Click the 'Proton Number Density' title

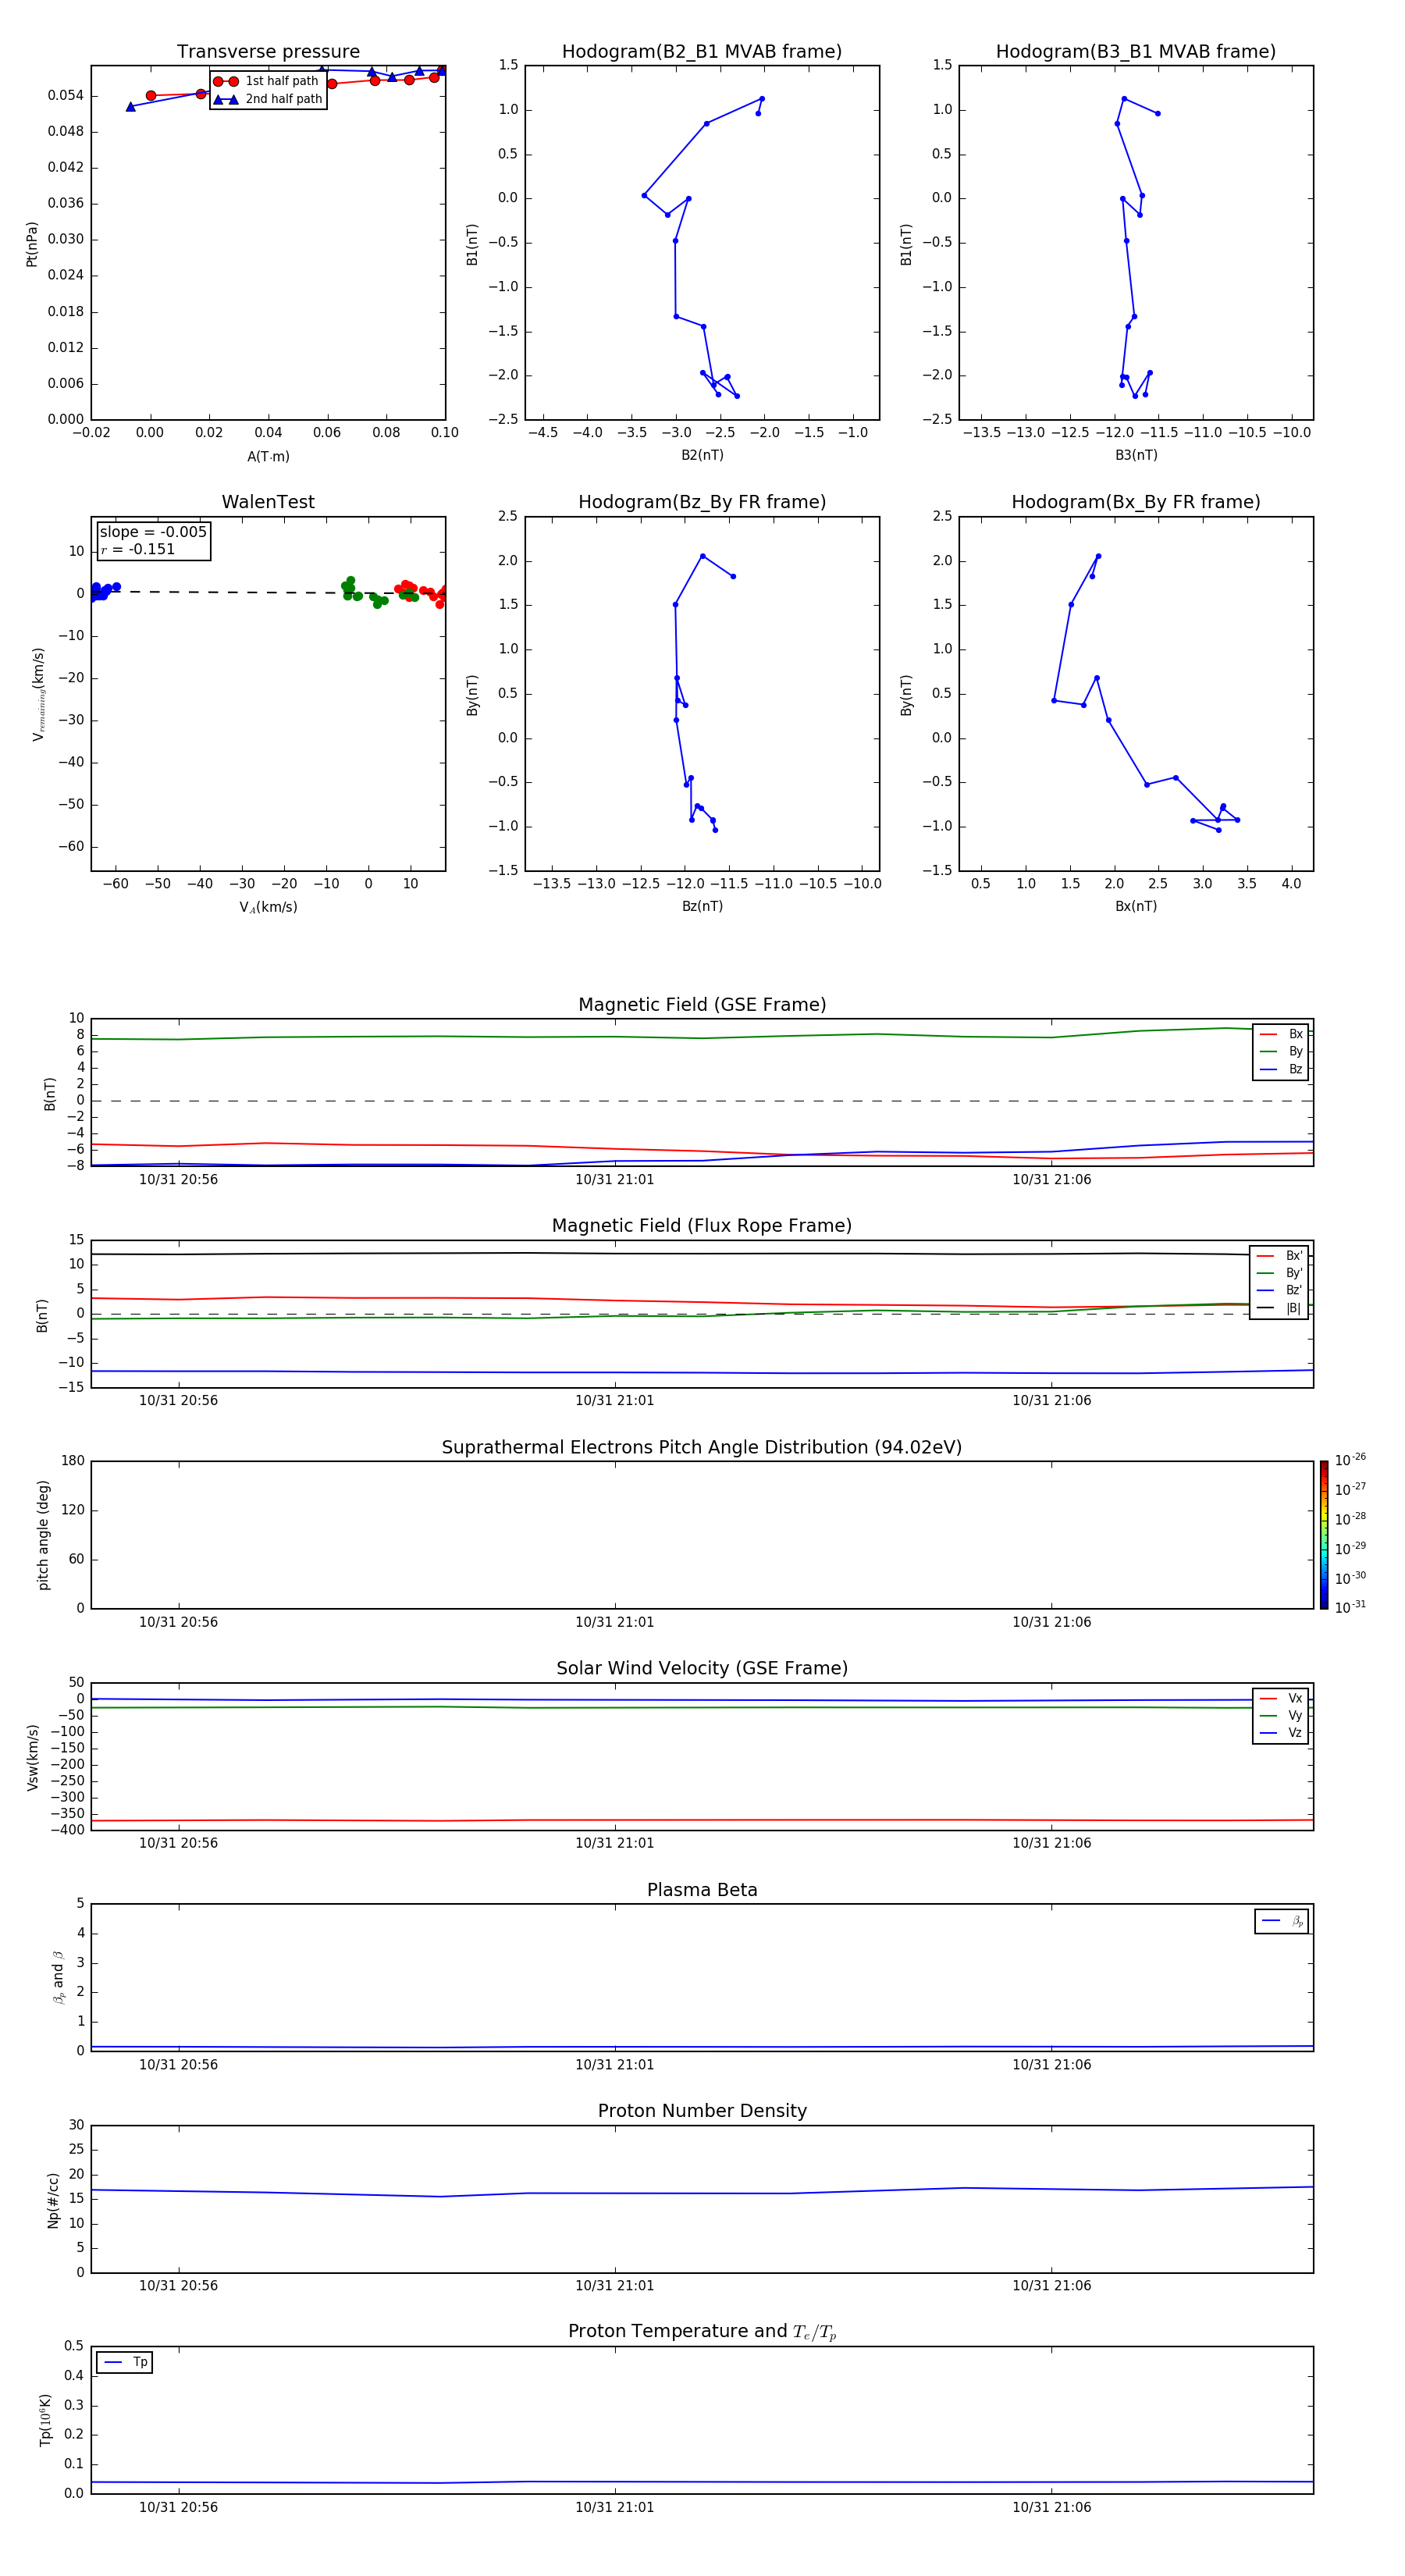pyautogui.click(x=702, y=2111)
